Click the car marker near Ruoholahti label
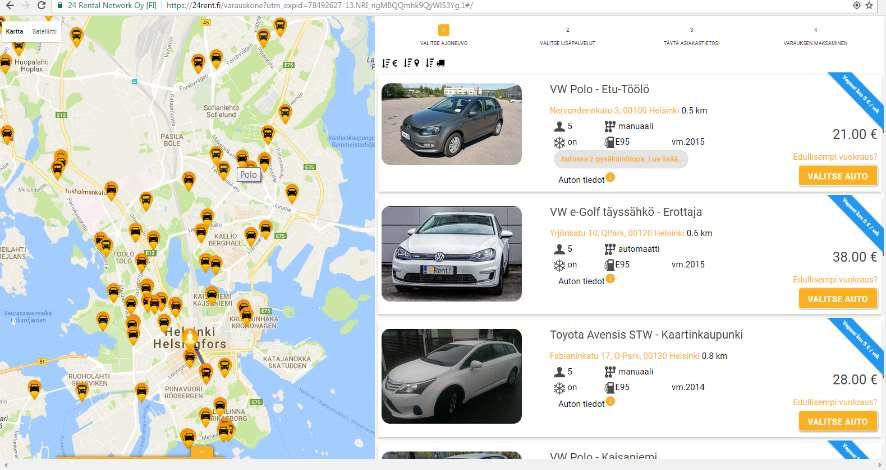The height and width of the screenshot is (470, 886). pos(81,389)
